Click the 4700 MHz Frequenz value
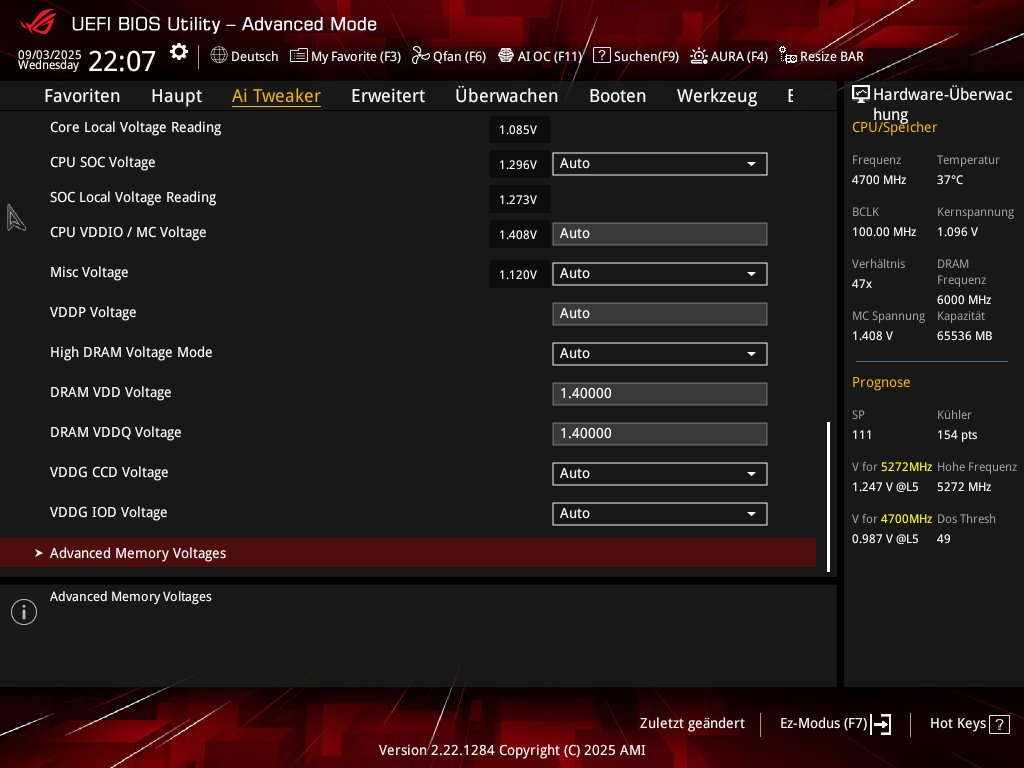 point(879,180)
